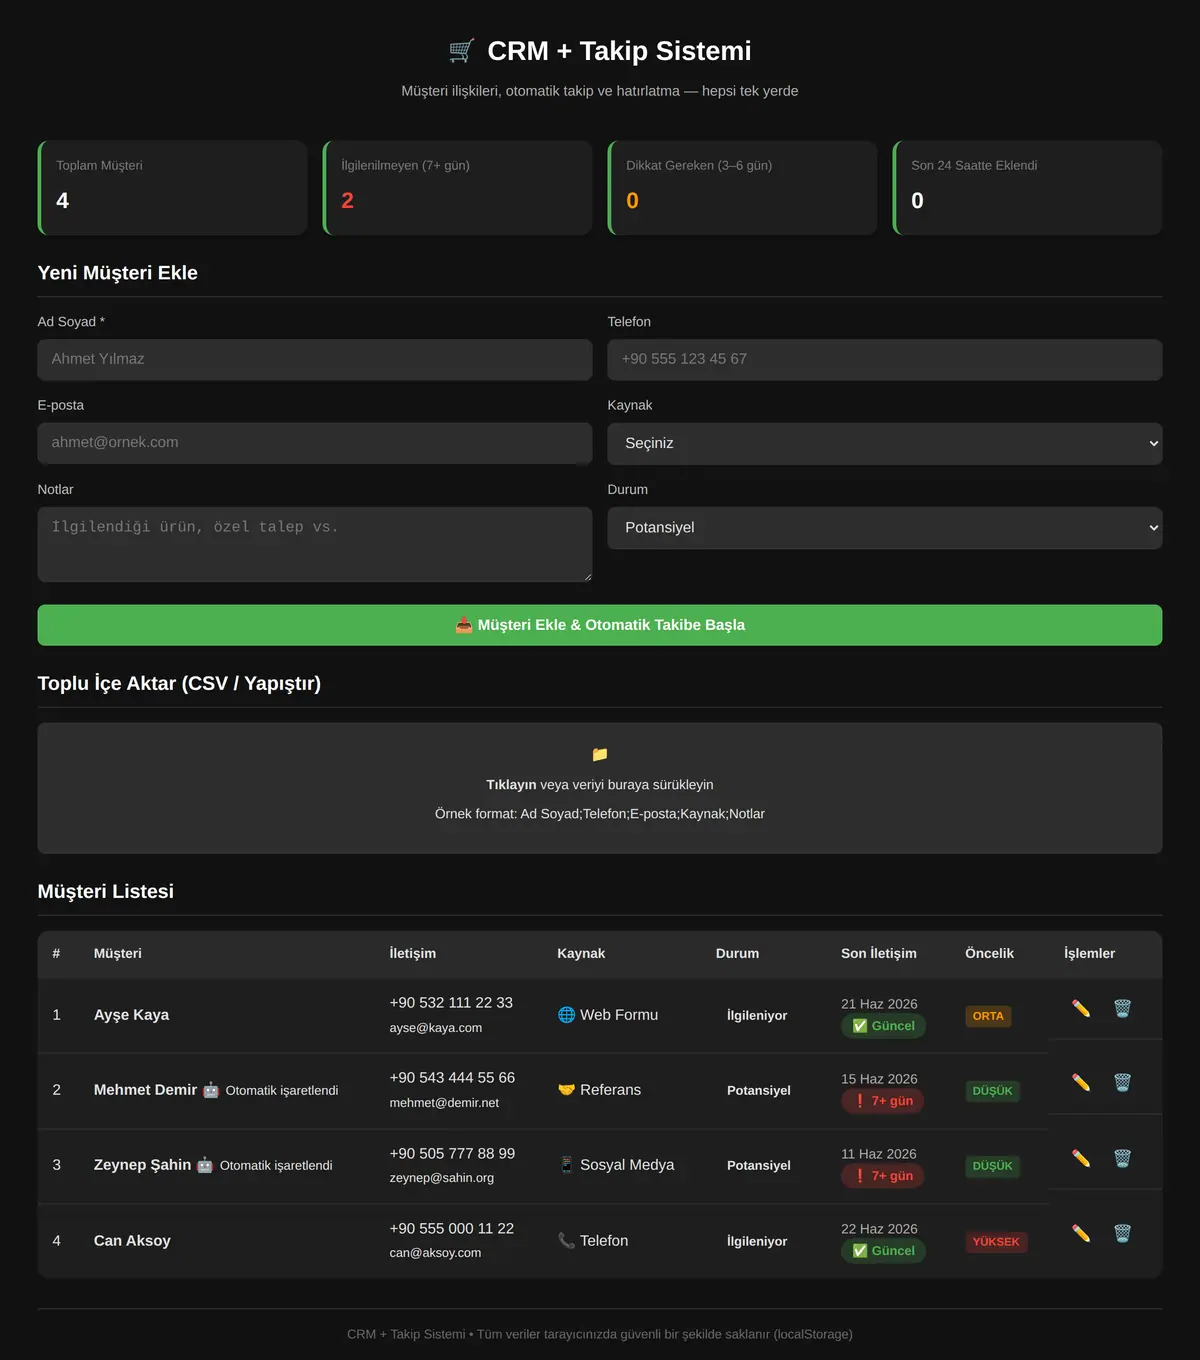Click the handshake icon next to Referans
1200x1360 pixels.
click(566, 1090)
